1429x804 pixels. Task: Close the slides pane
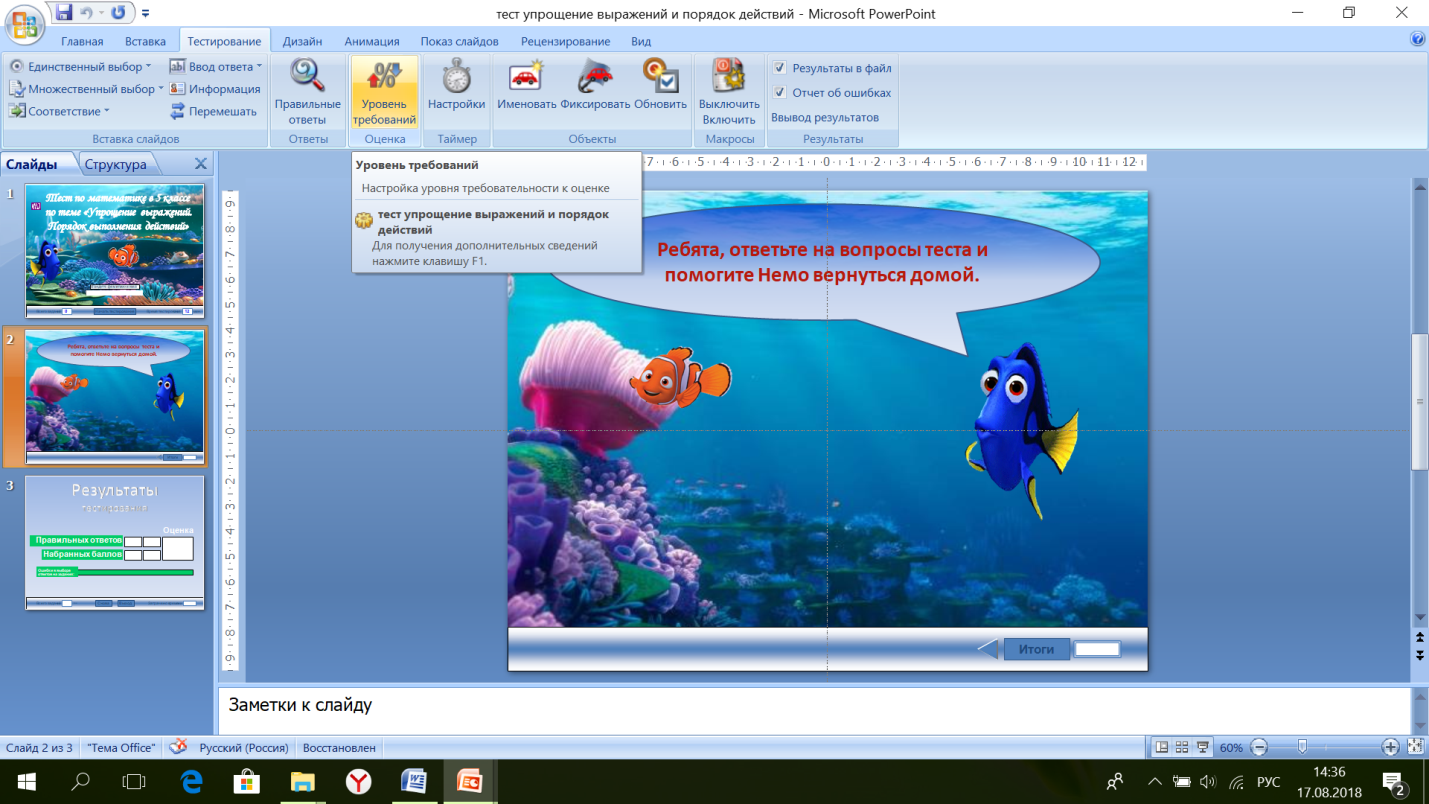coord(200,164)
